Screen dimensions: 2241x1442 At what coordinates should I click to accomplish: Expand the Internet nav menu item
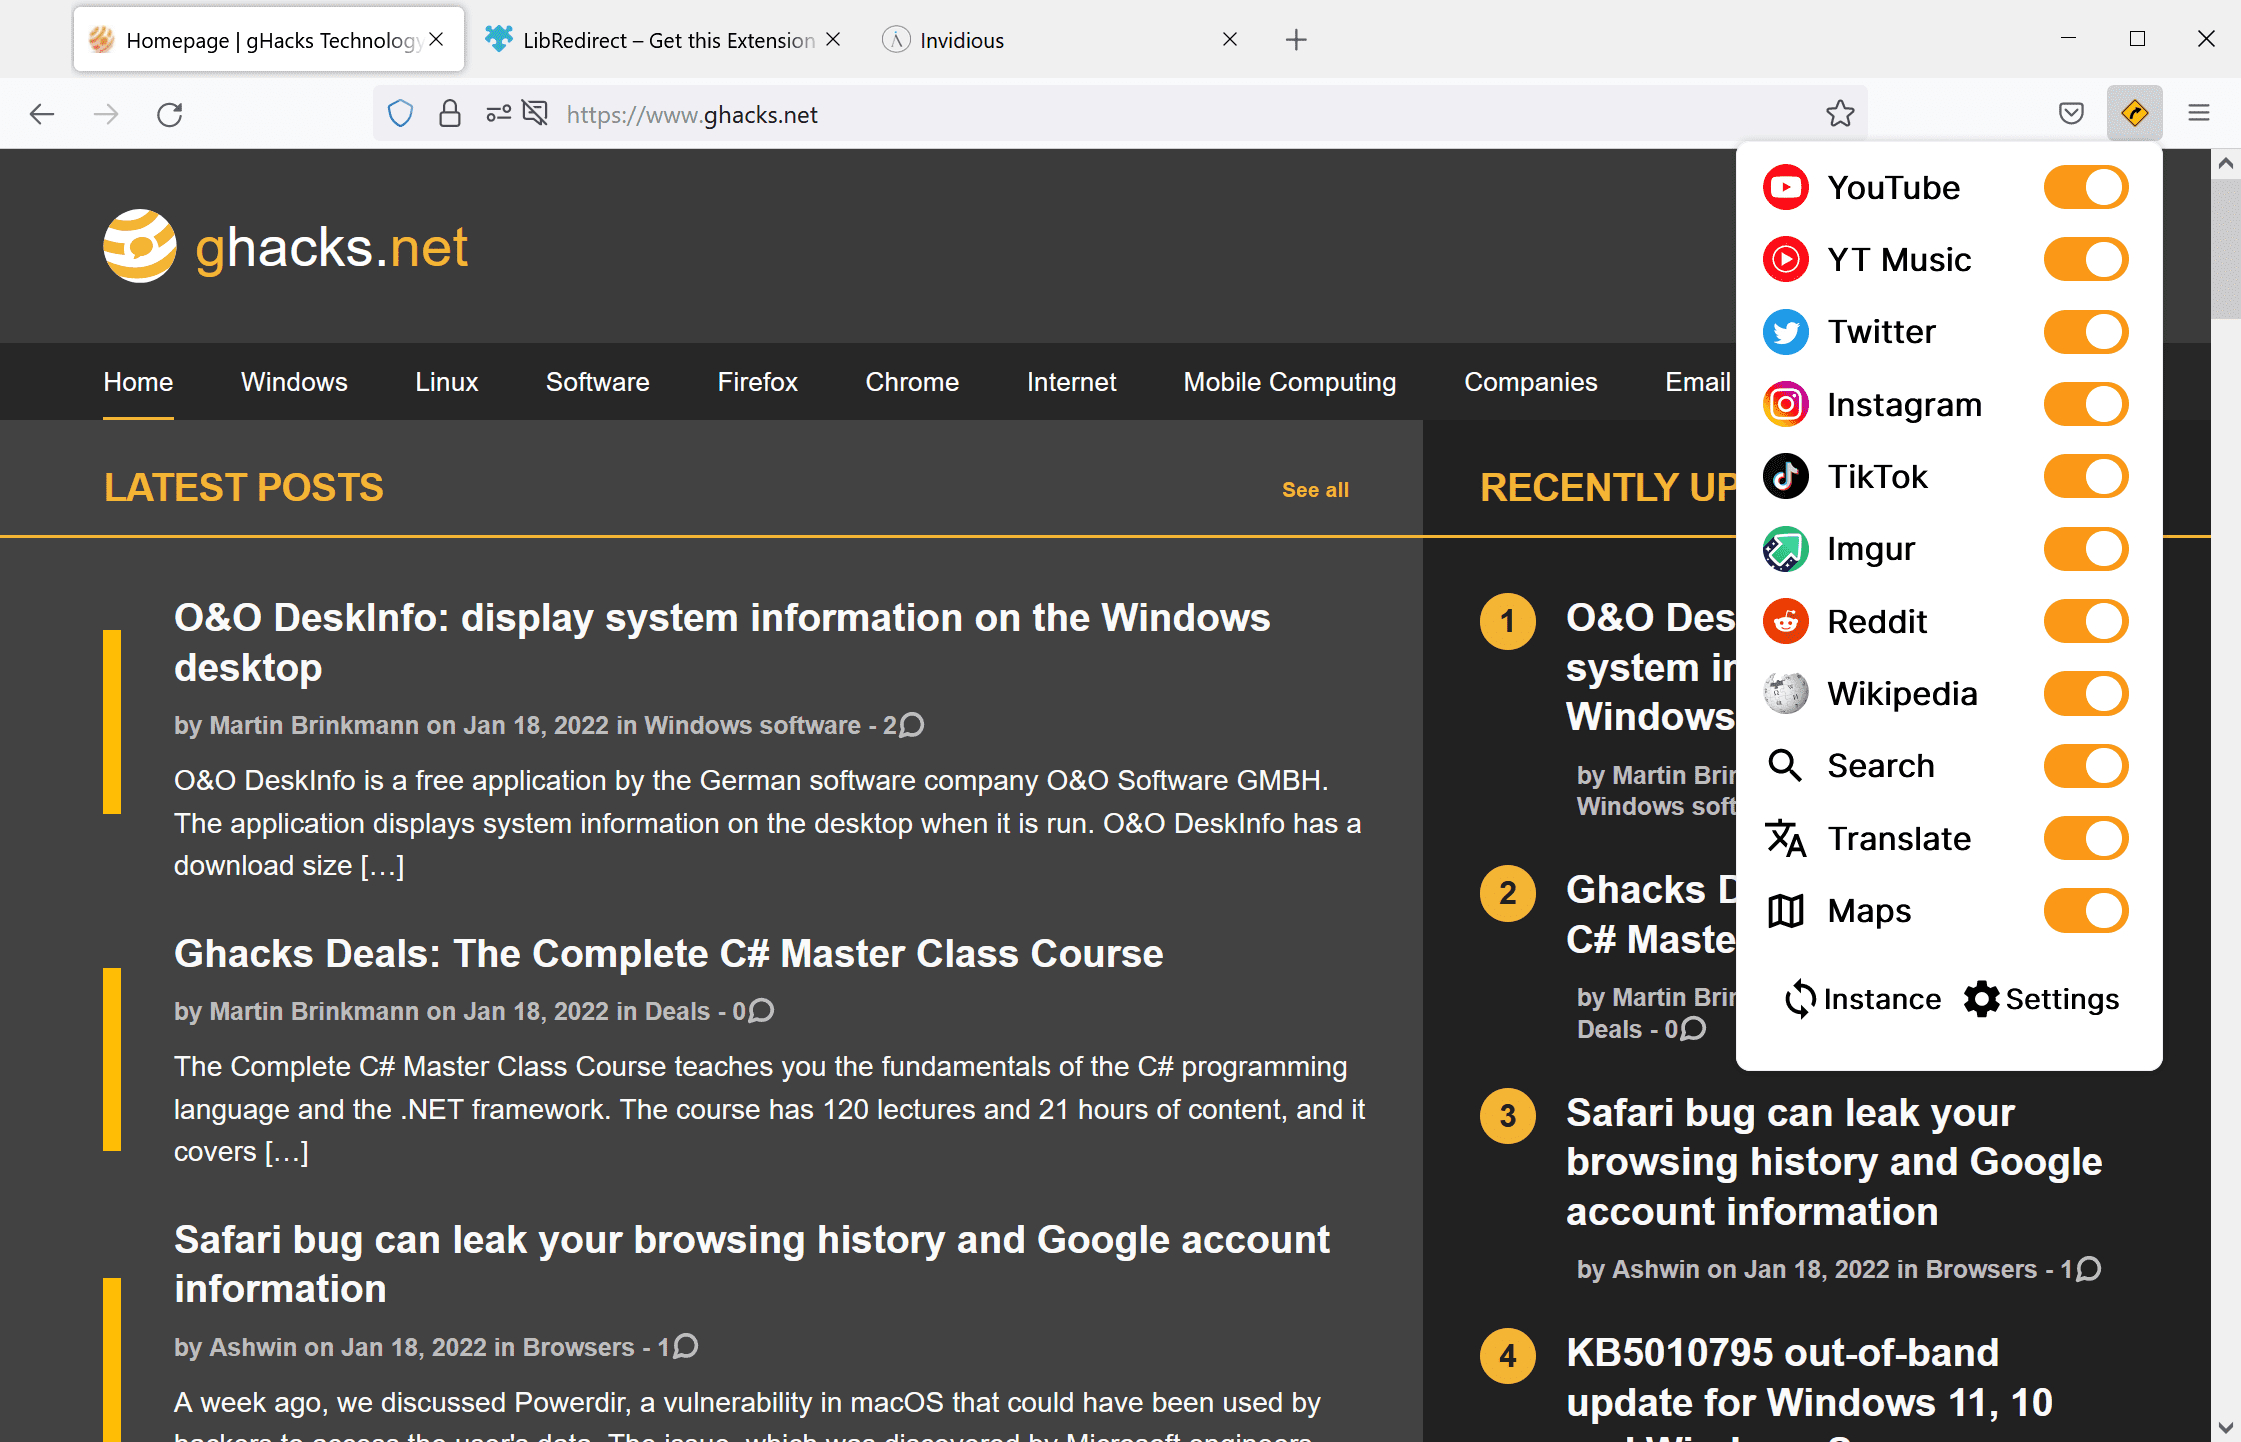[1070, 381]
